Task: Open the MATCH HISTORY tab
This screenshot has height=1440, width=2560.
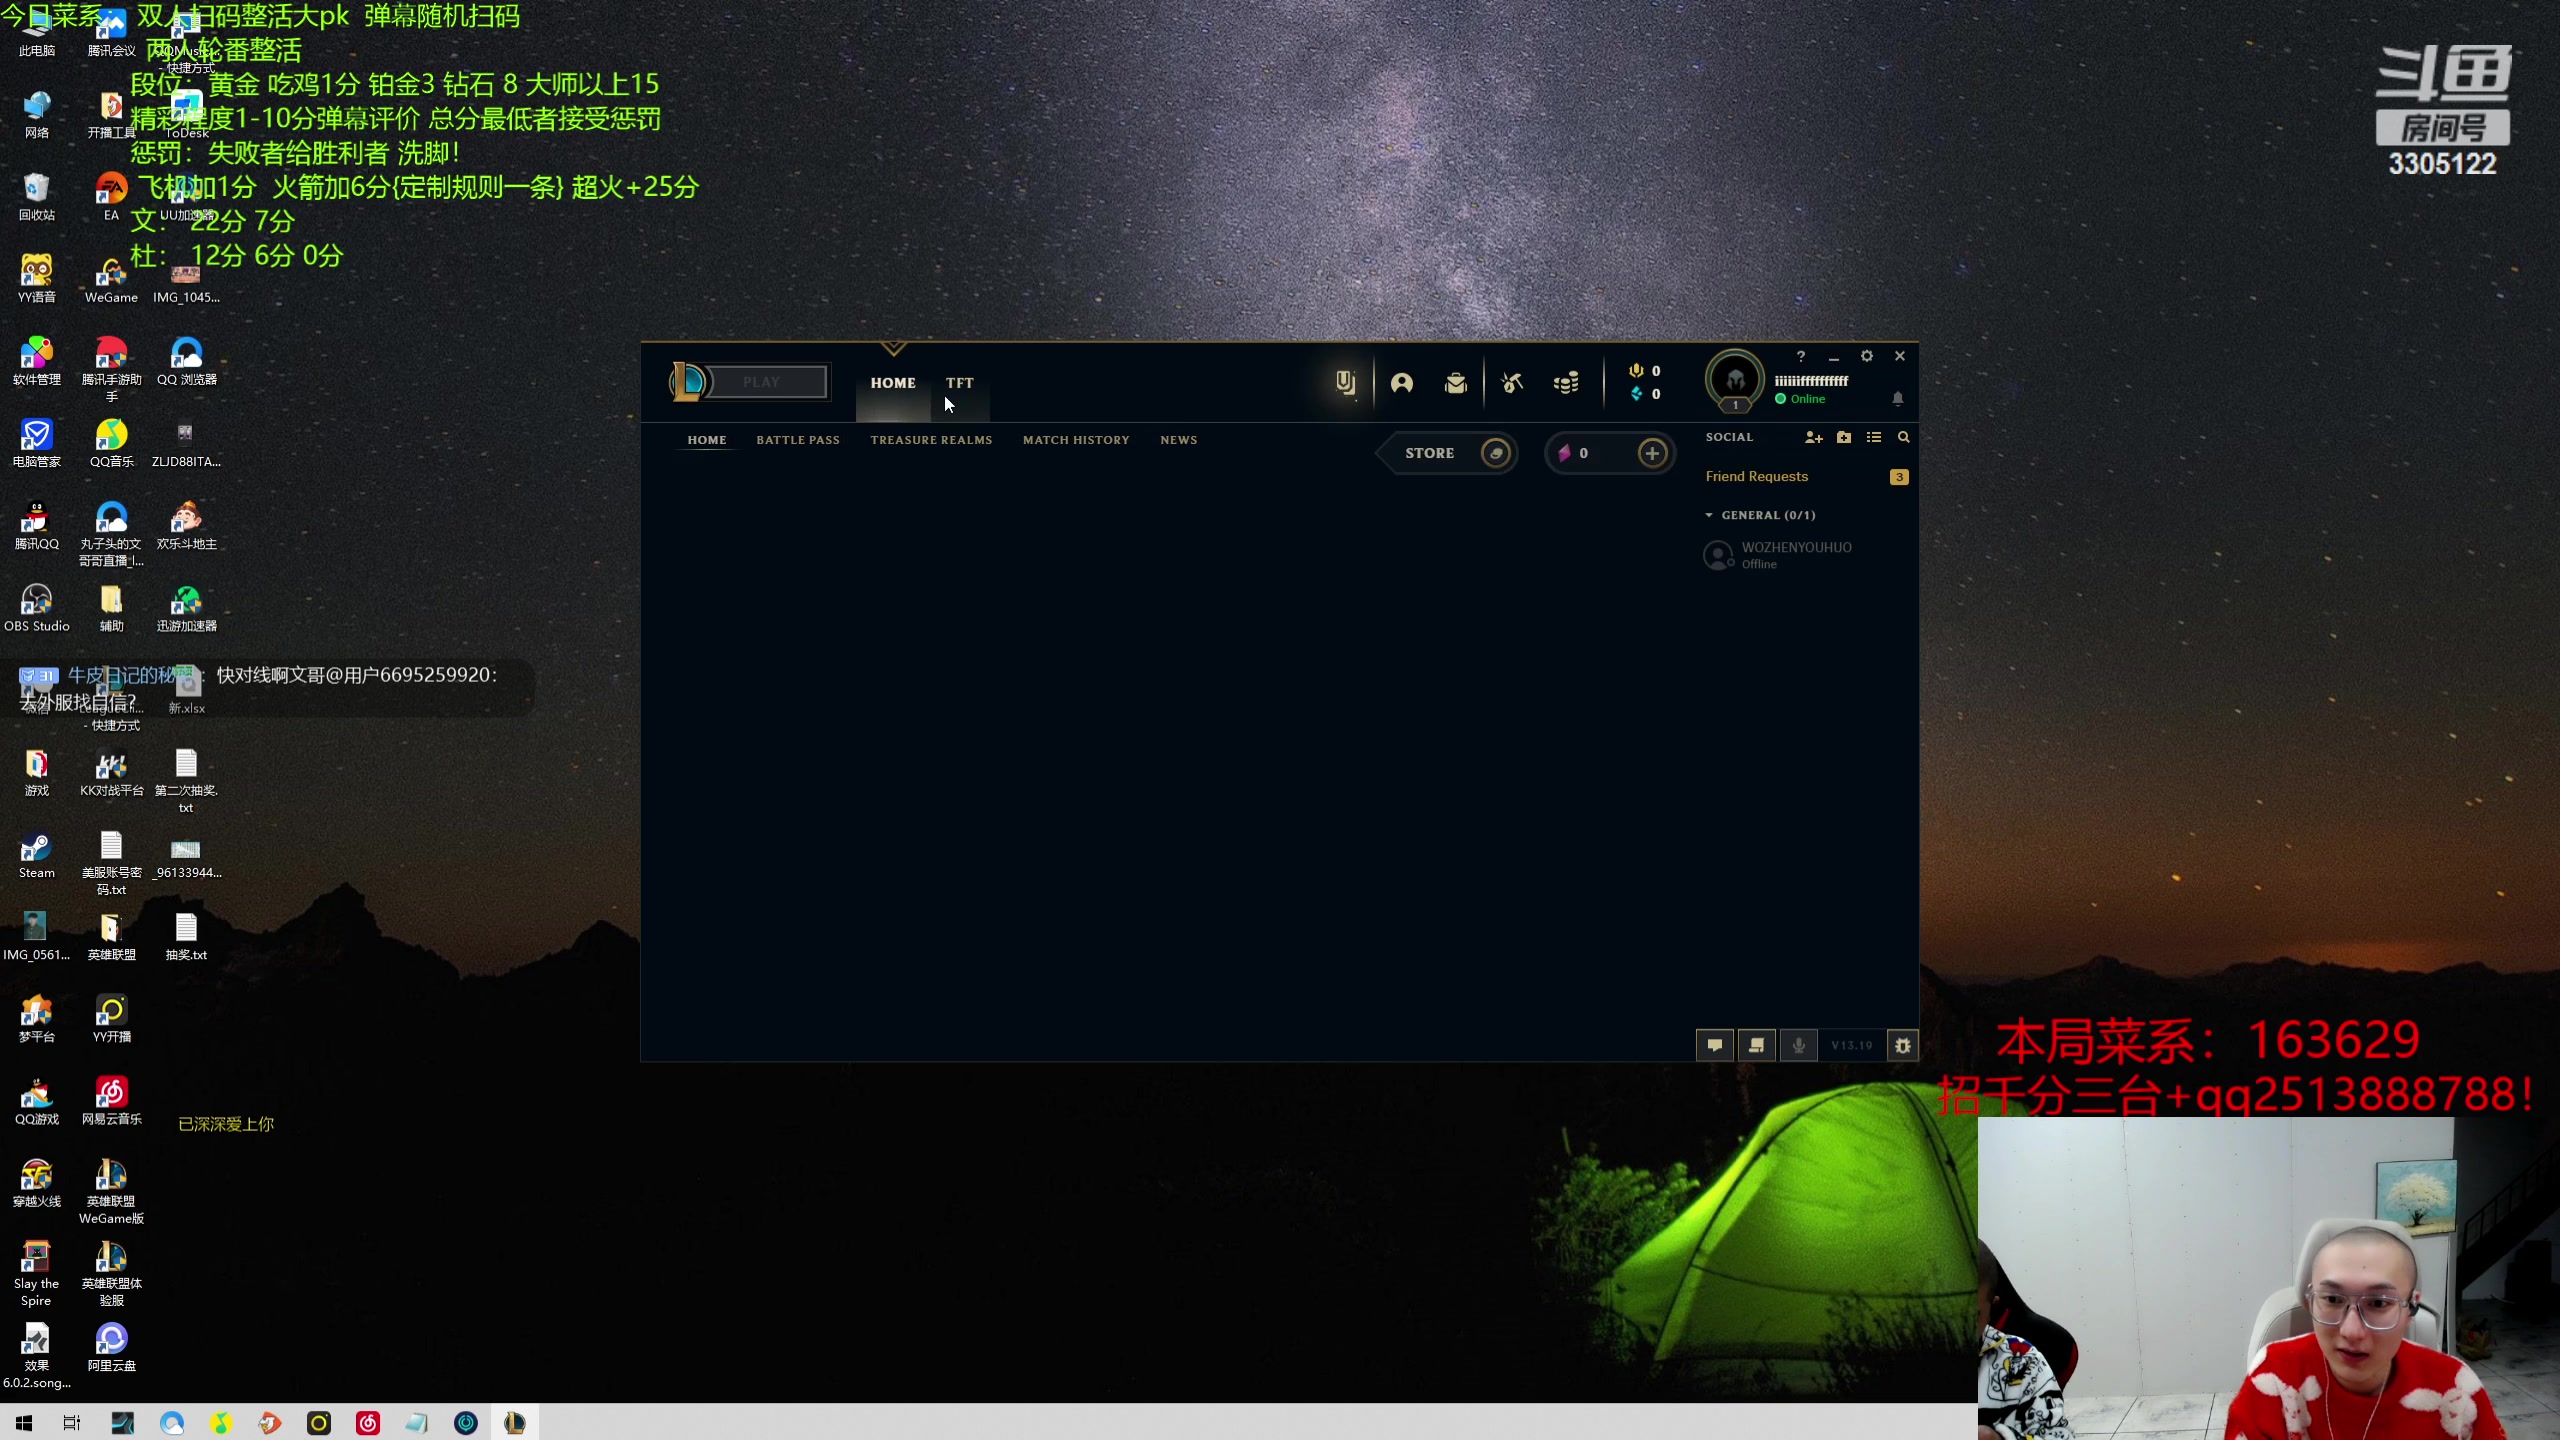Action: [1076, 440]
